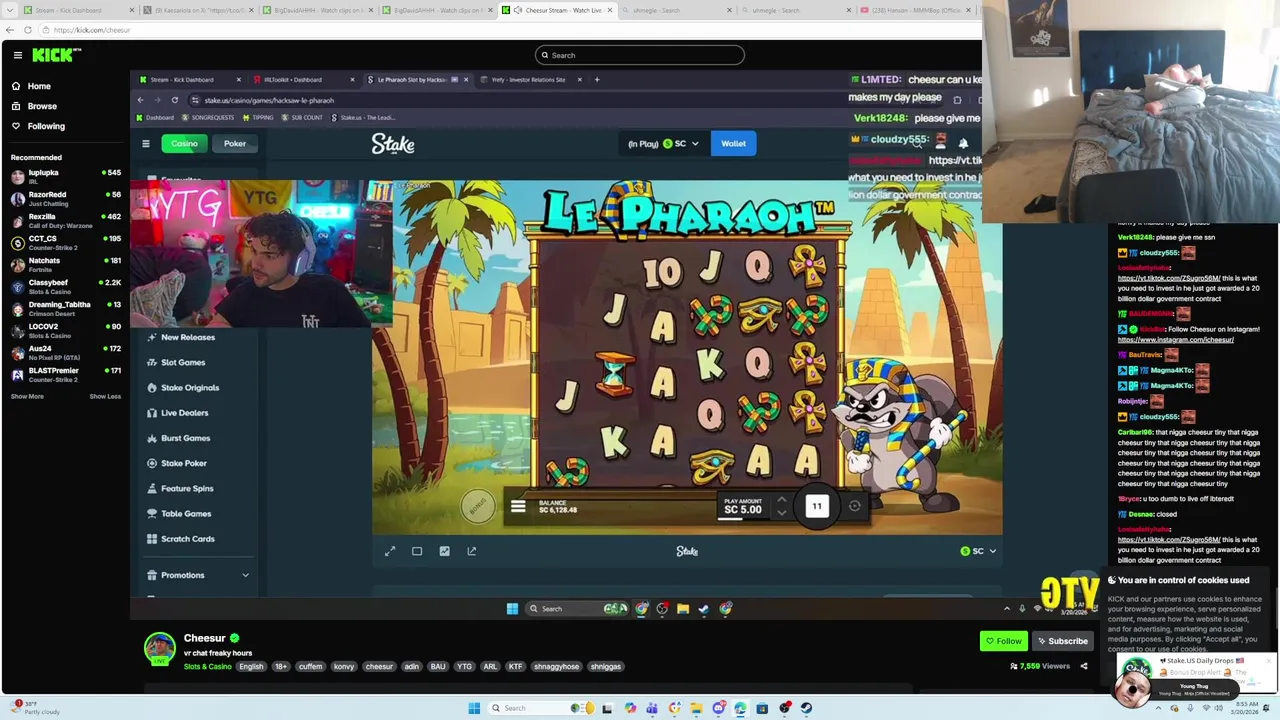Open the slot game hamburger menu
The image size is (1280, 720).
point(518,508)
